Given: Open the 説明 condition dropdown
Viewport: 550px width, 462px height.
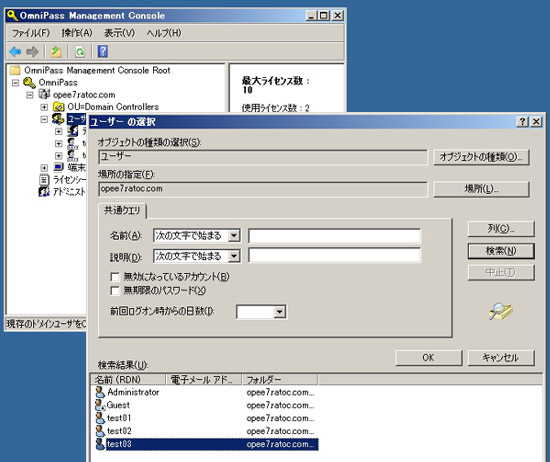Looking at the screenshot, I should [x=234, y=256].
